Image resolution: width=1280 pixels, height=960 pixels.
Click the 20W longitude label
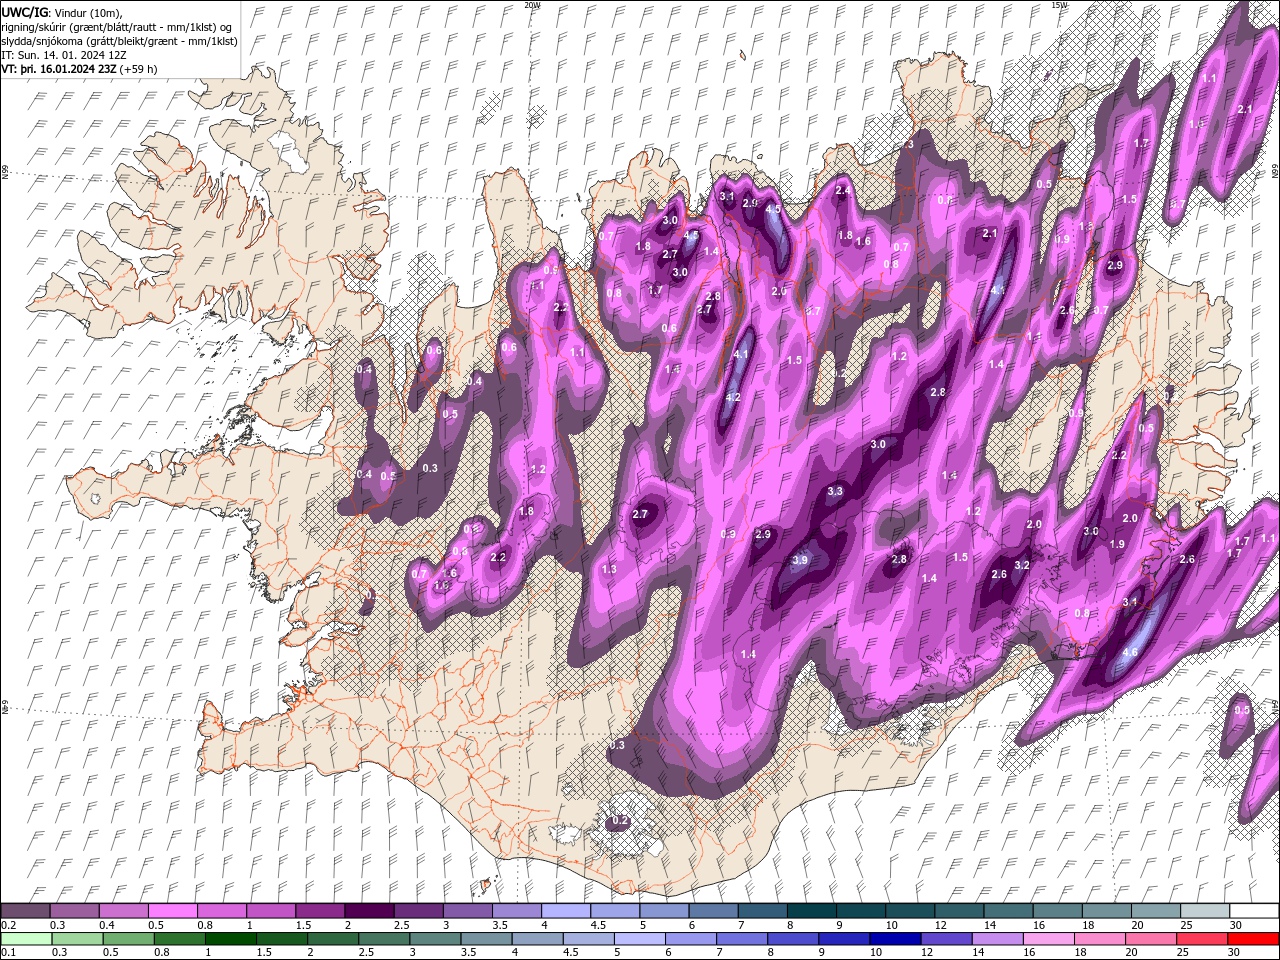tap(532, 5)
